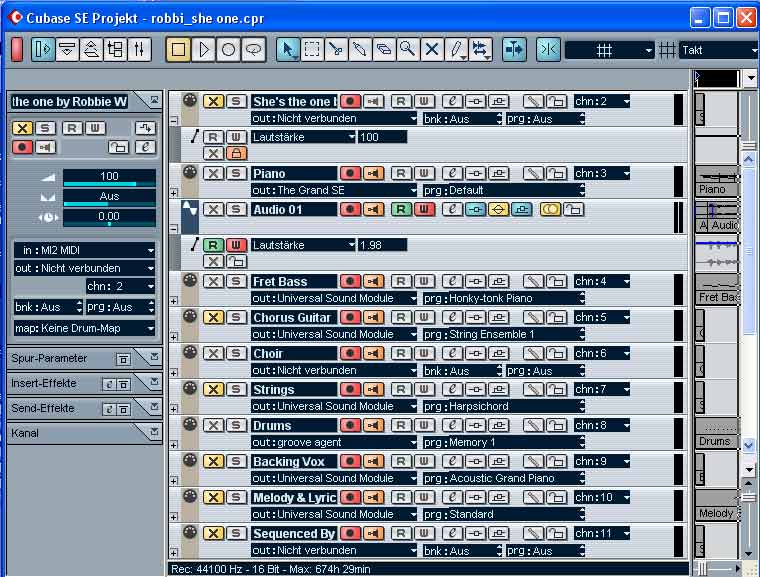Click the Stop transport button

tap(178, 49)
